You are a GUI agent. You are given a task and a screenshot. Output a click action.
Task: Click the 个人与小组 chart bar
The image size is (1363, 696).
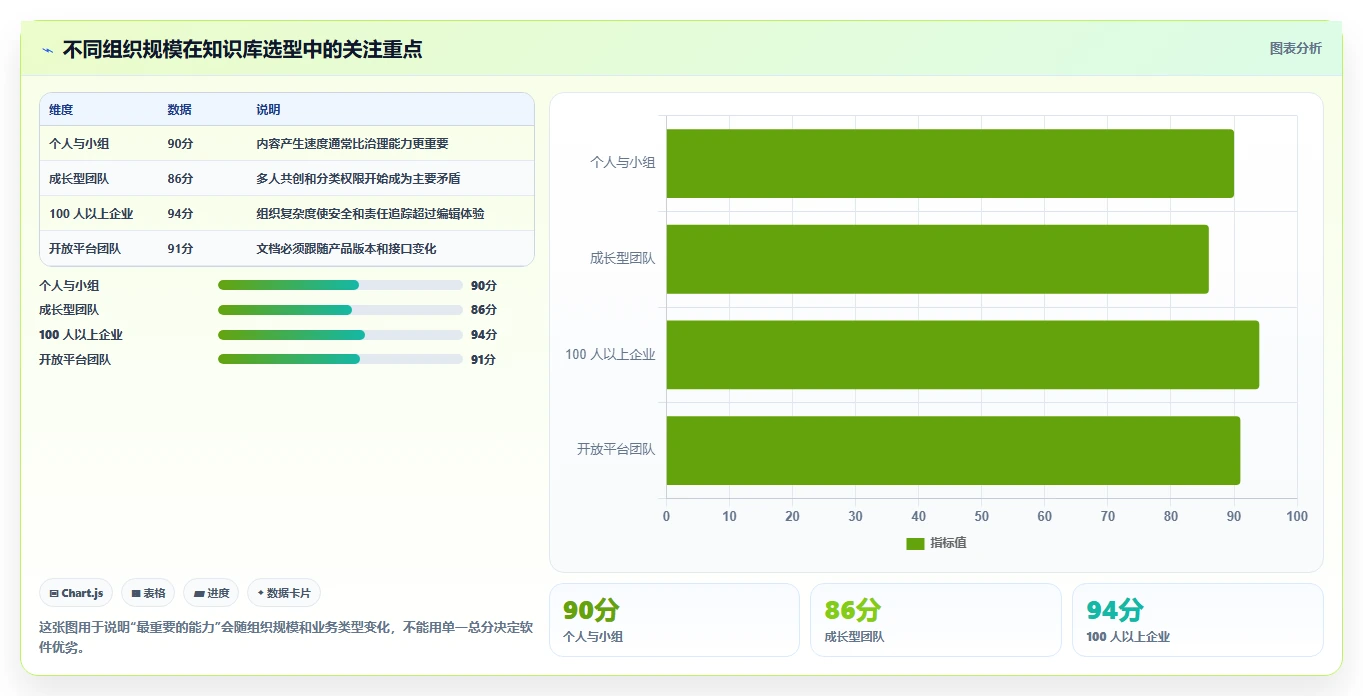pyautogui.click(x=950, y=163)
